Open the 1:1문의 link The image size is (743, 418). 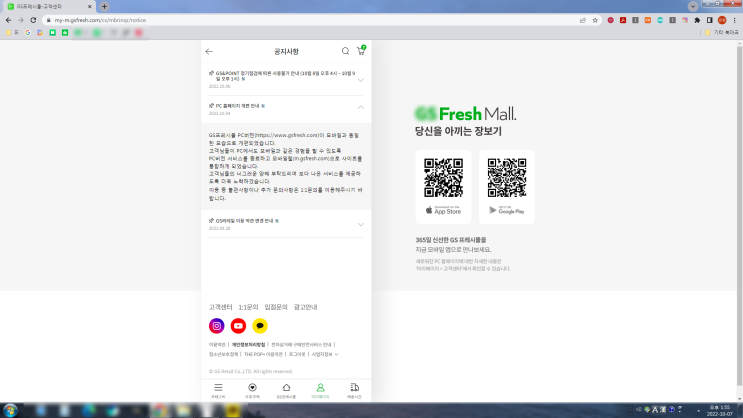click(x=248, y=307)
